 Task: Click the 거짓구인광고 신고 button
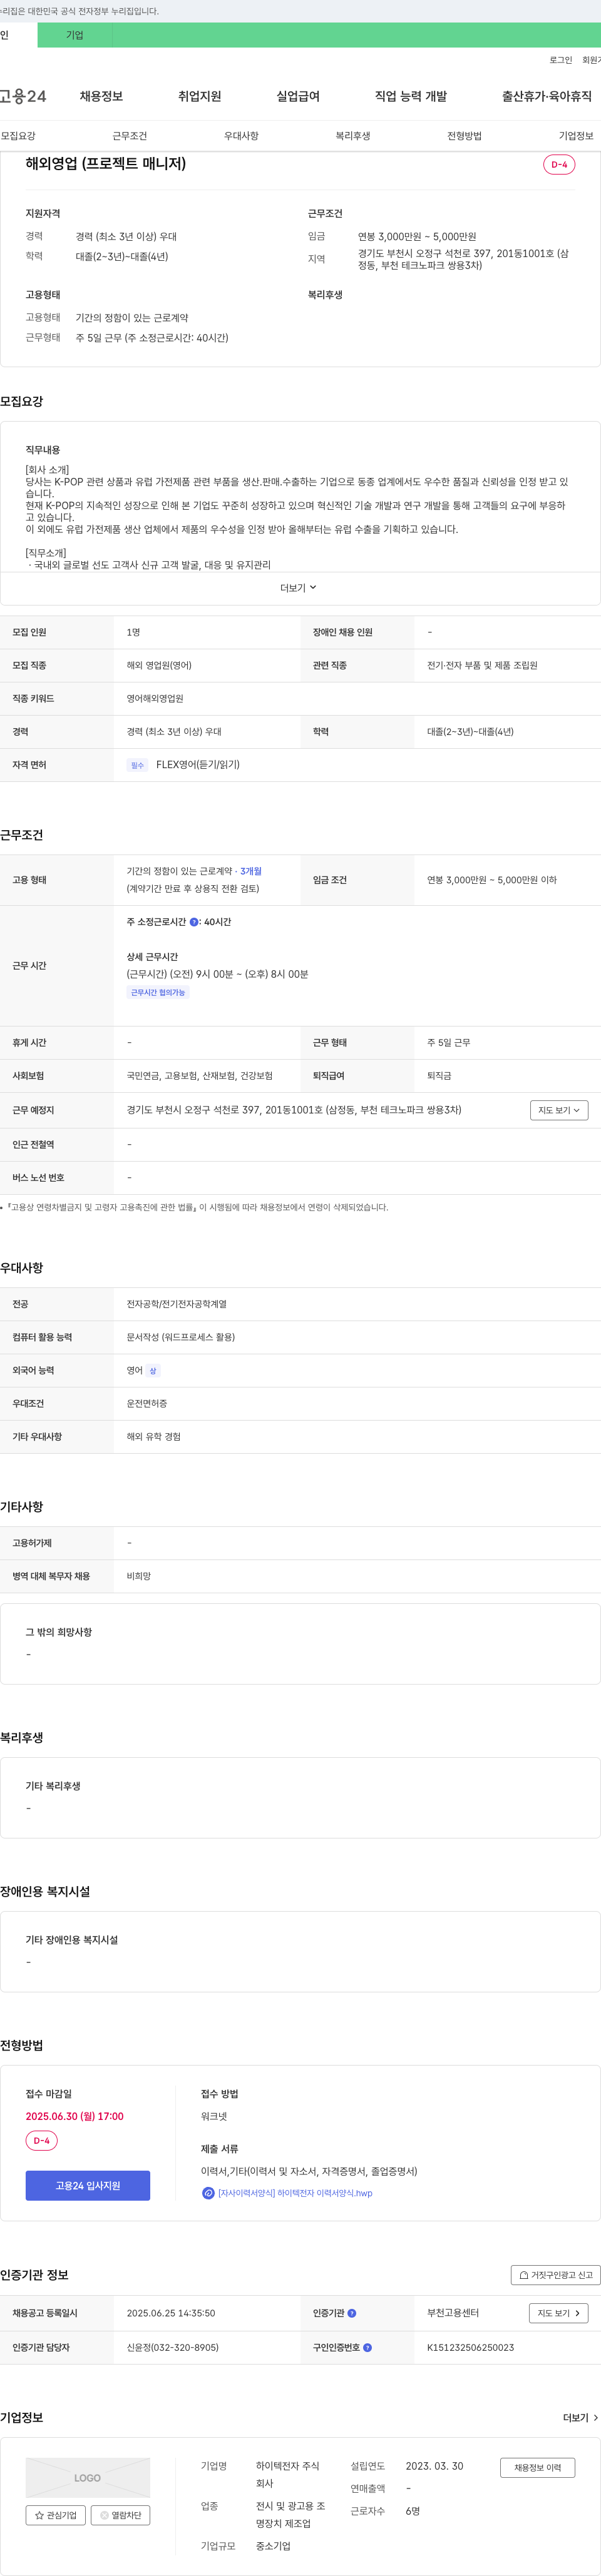coord(555,2275)
